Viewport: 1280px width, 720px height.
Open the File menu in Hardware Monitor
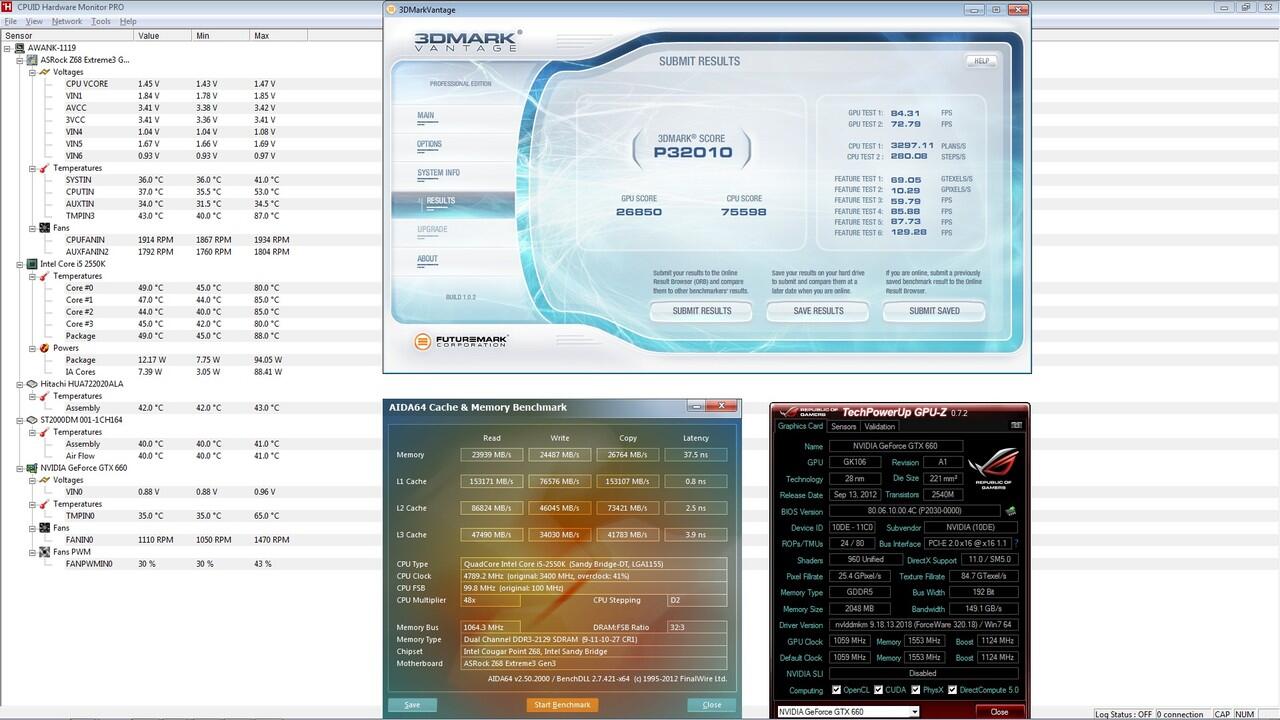pos(10,21)
